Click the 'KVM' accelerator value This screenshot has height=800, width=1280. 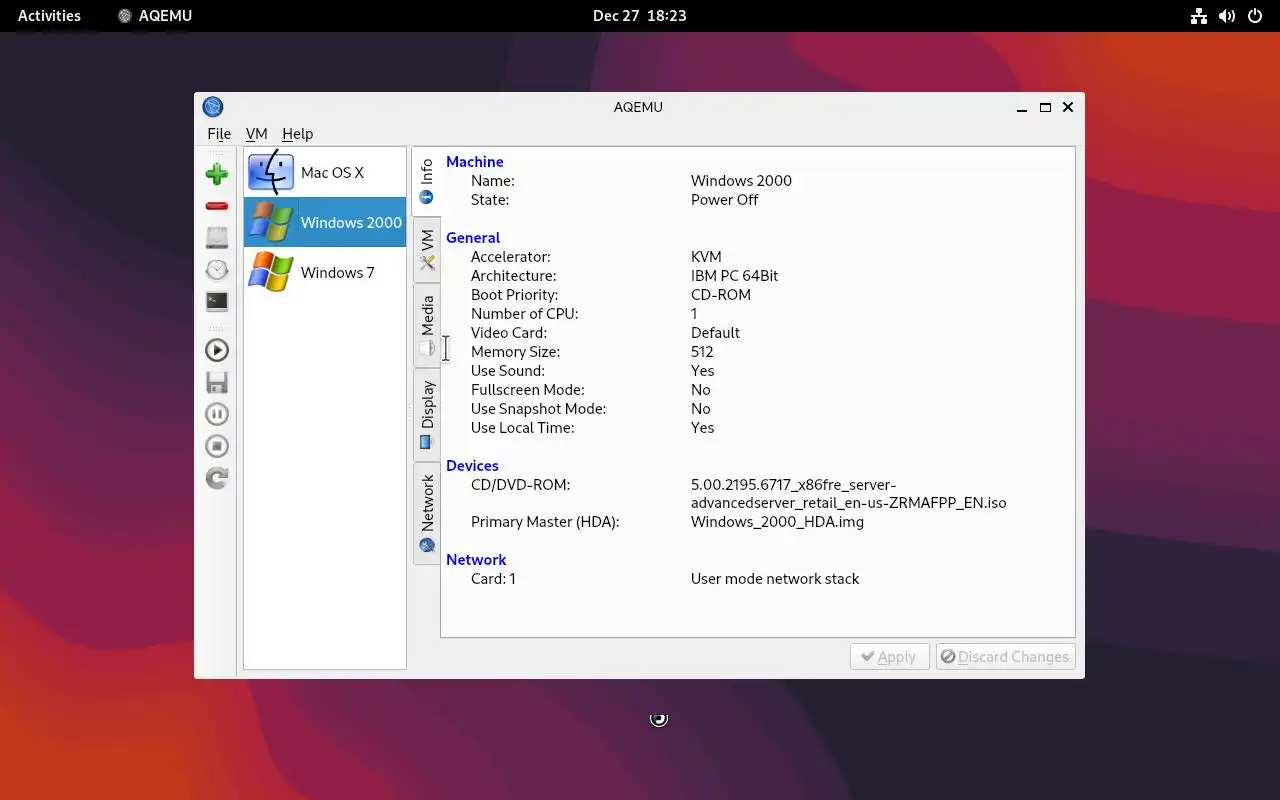[x=706, y=256]
